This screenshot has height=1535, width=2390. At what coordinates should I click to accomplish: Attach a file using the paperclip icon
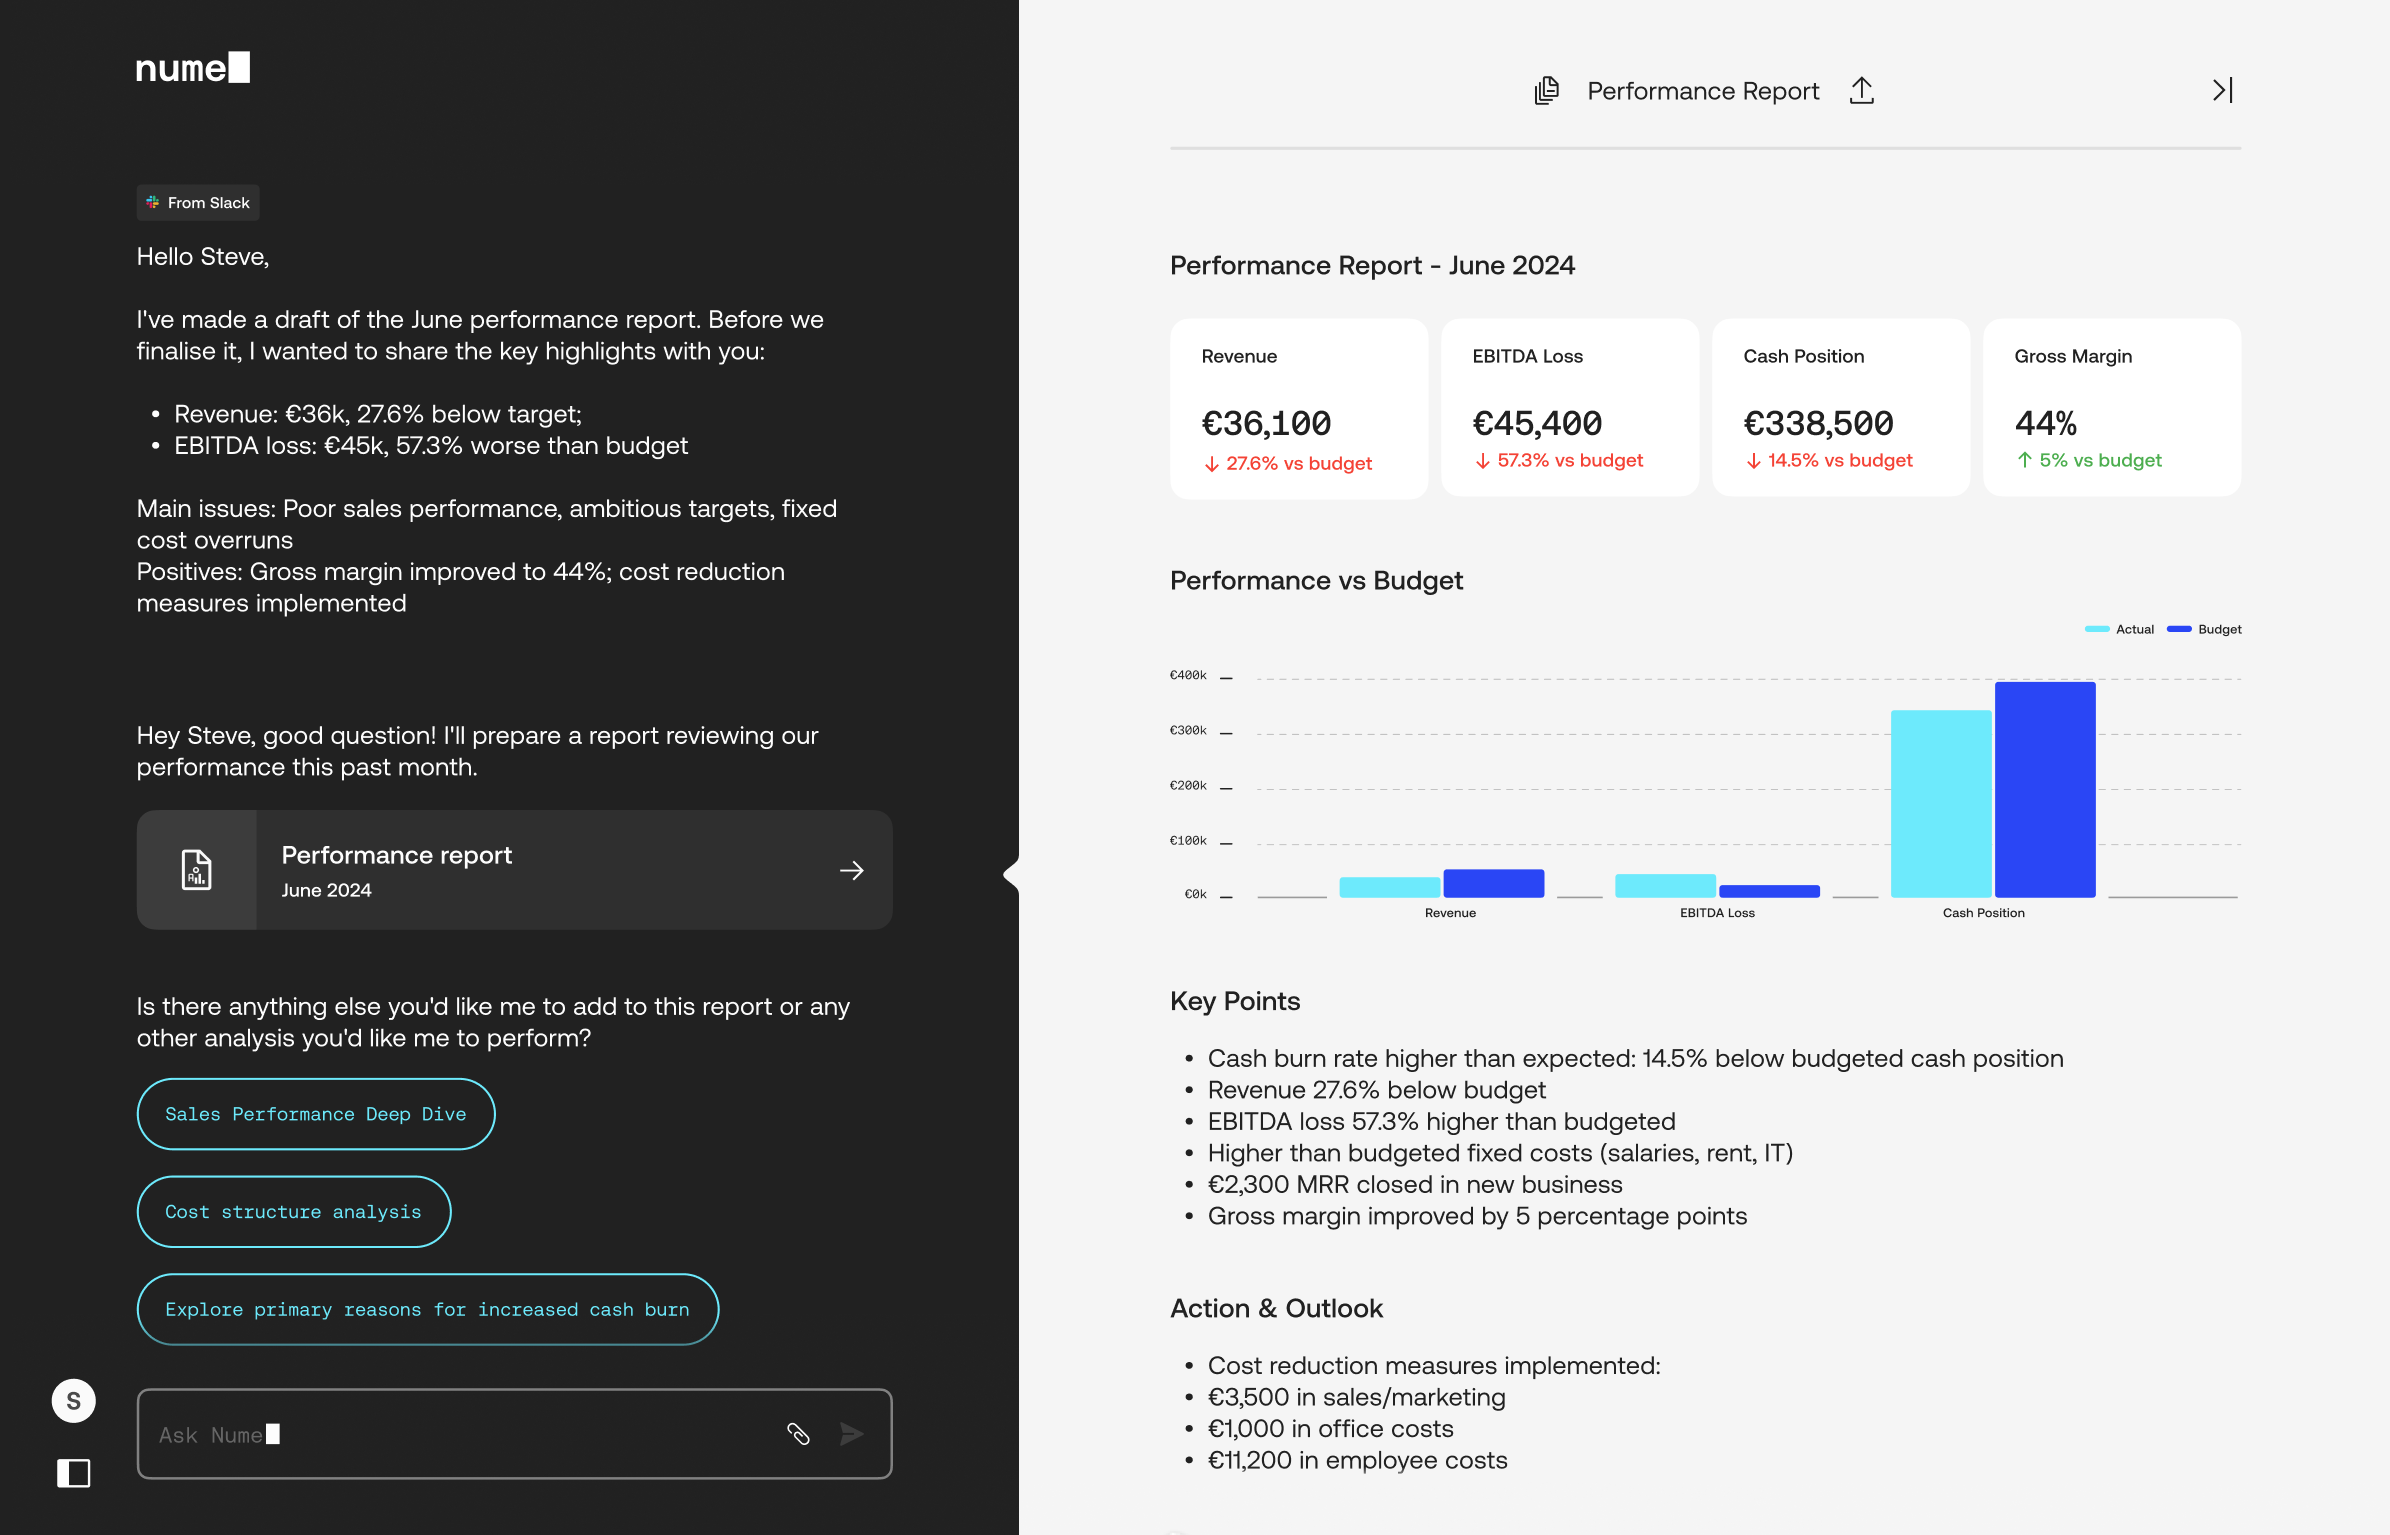tap(799, 1434)
